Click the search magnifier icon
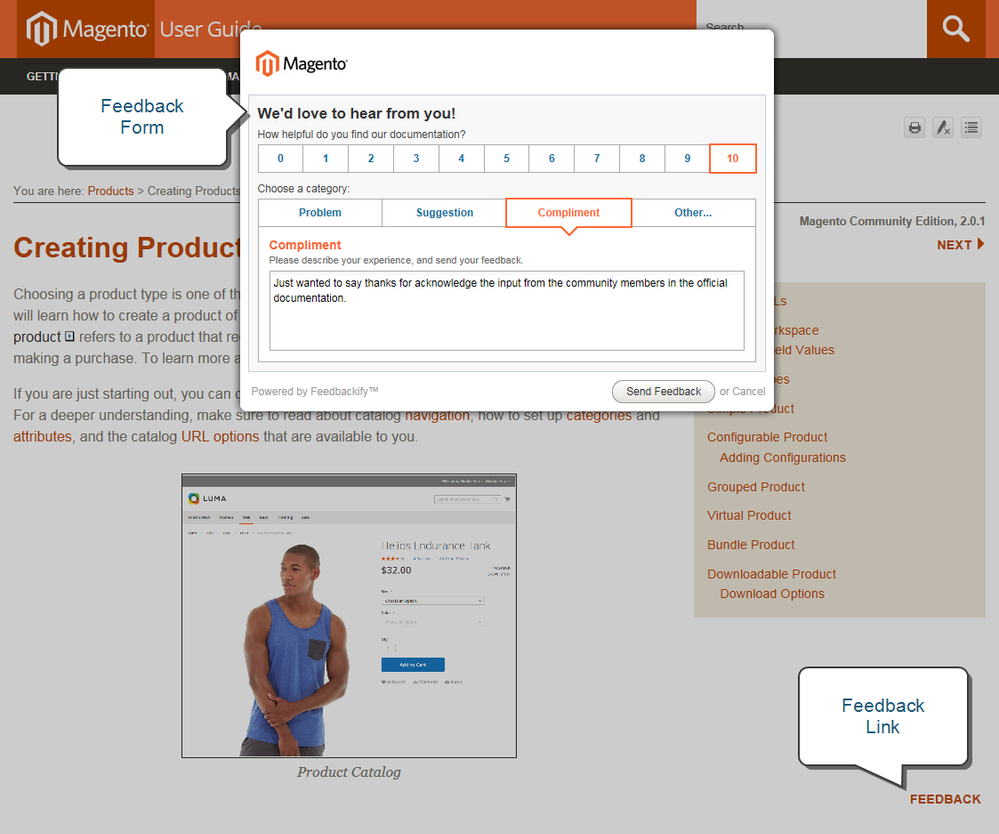Viewport: 999px width, 834px height. tap(956, 29)
